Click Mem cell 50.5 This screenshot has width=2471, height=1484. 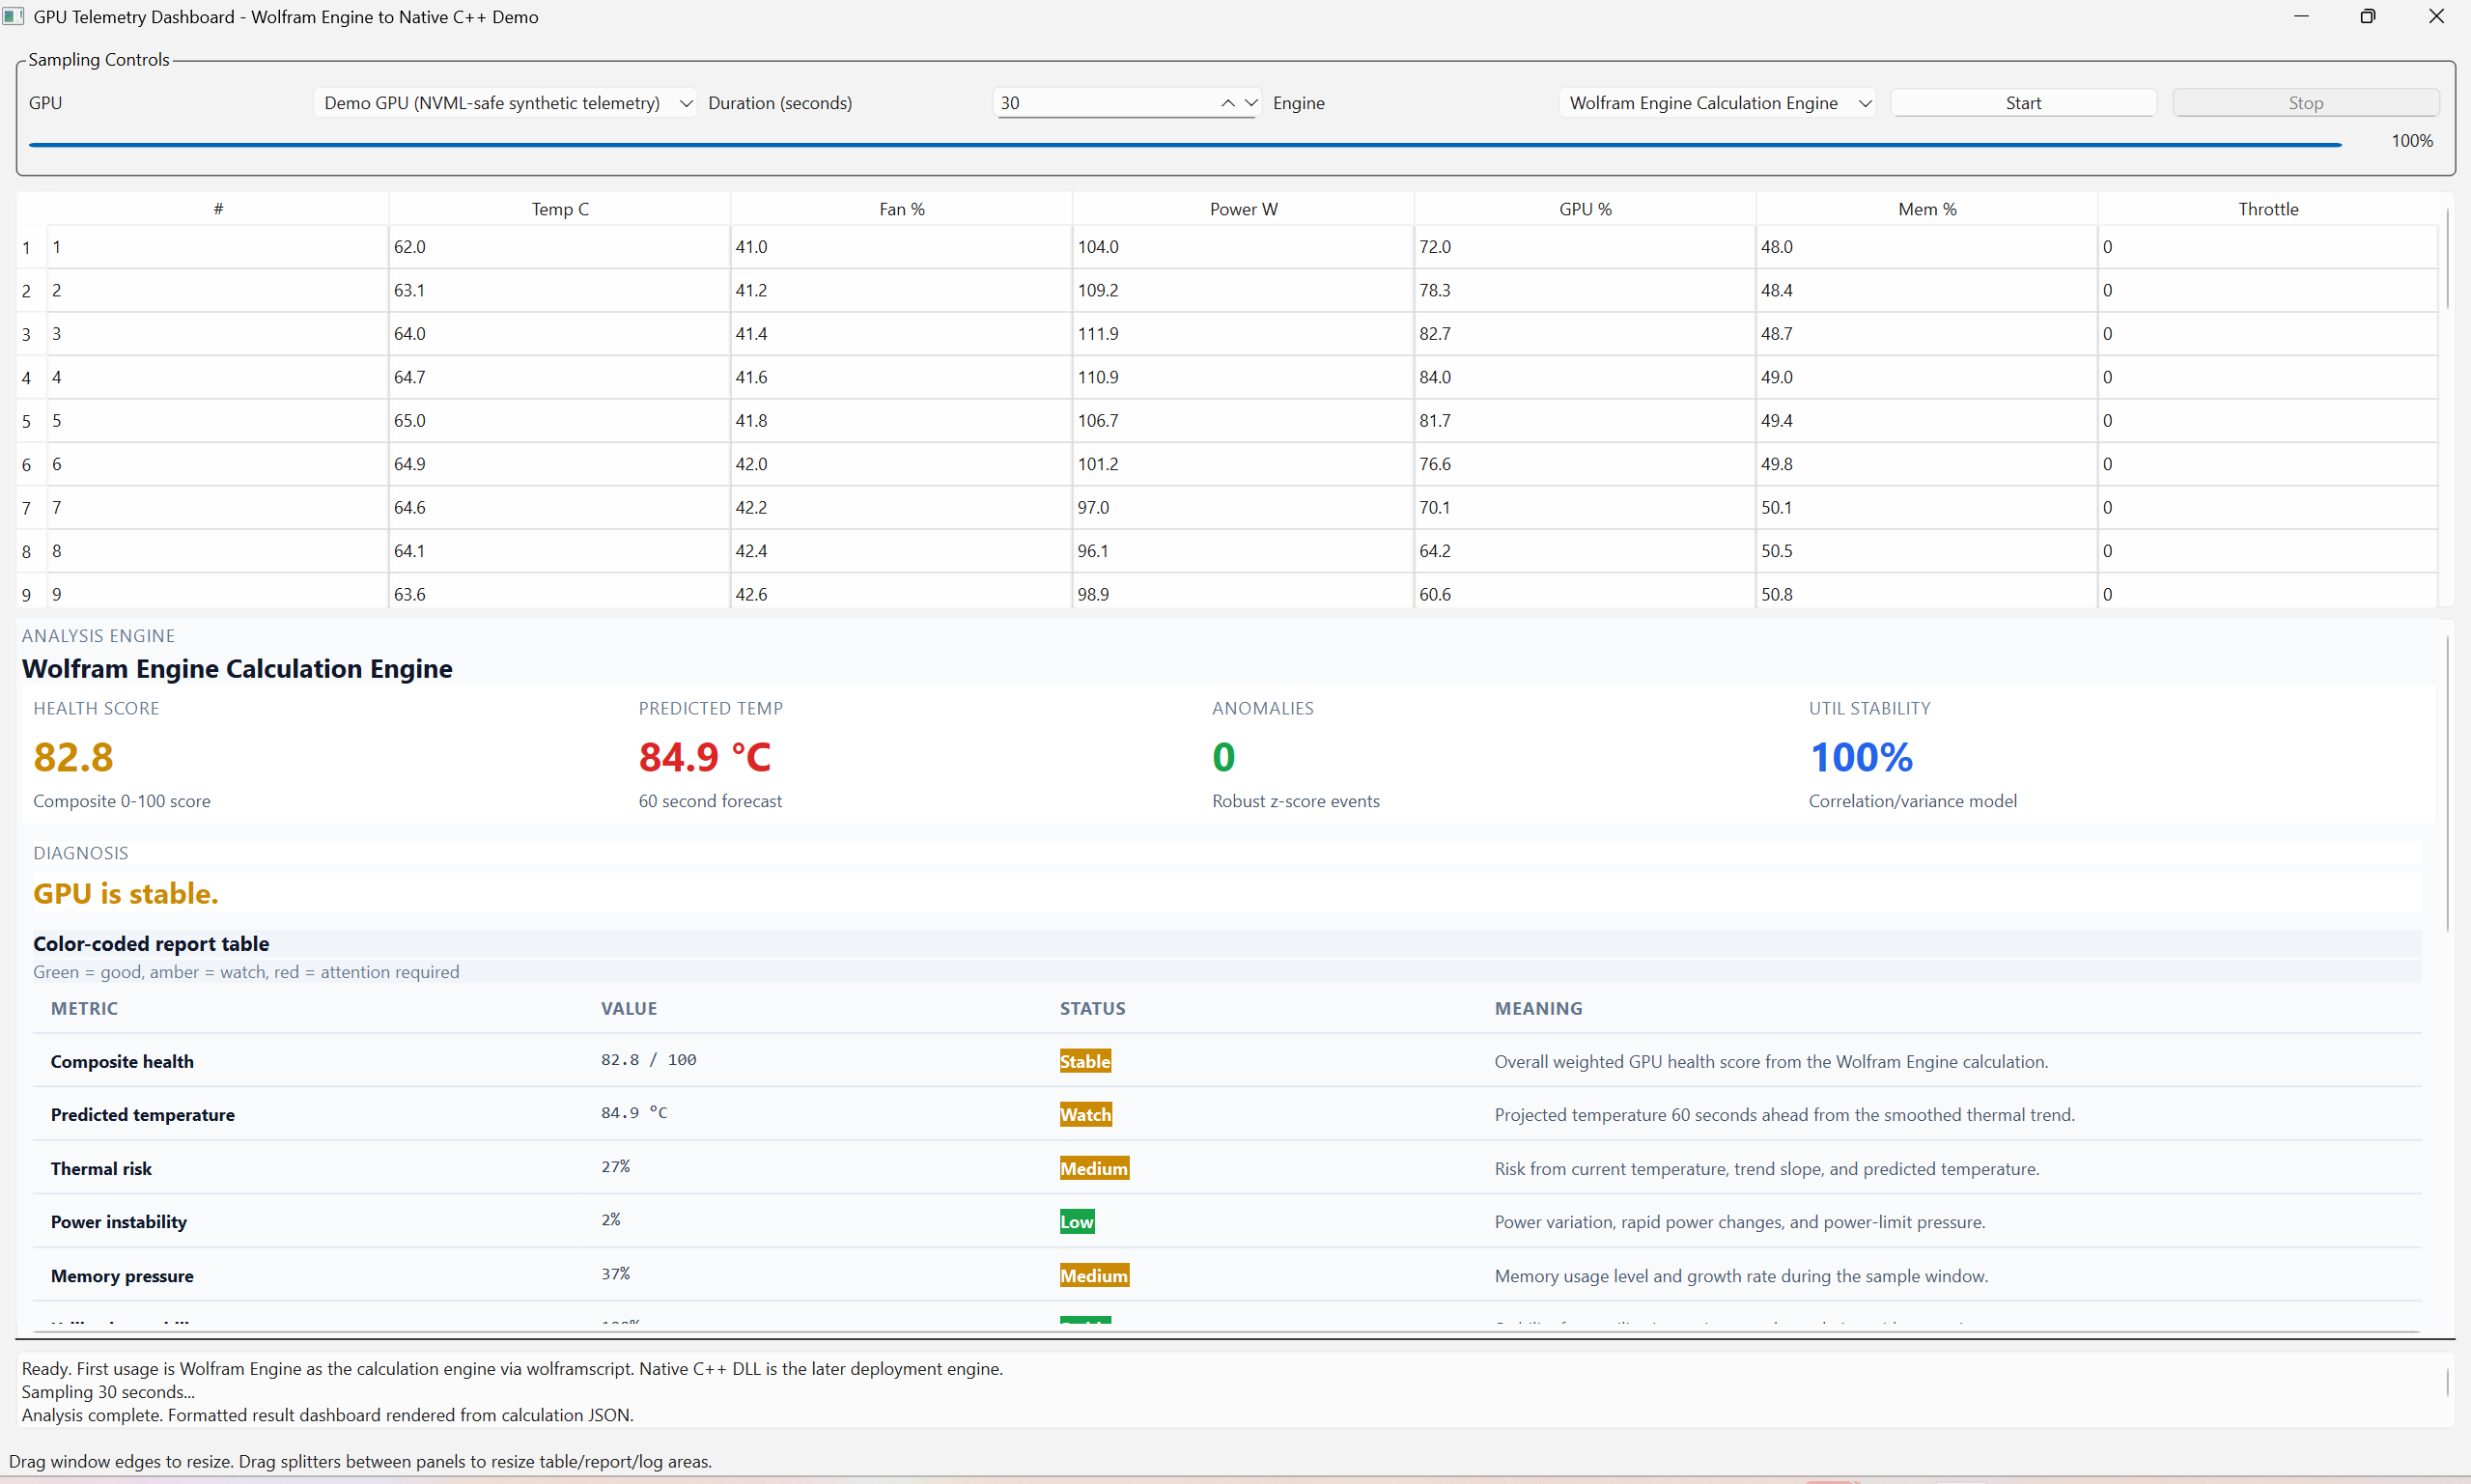click(1927, 551)
